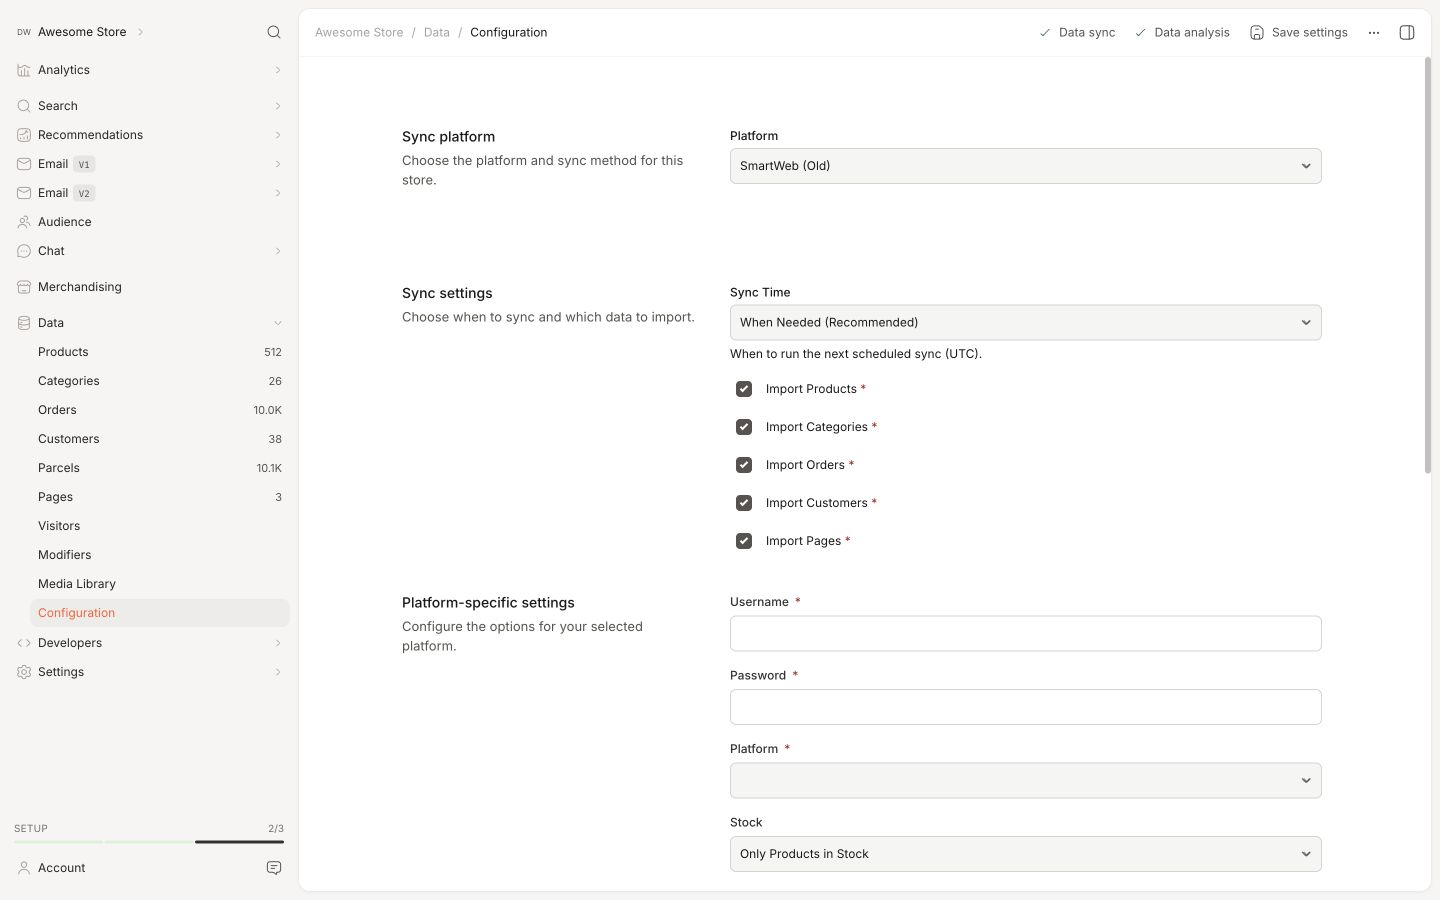Viewport: 1440px width, 900px height.
Task: Uncheck the Import Categories checkbox
Action: pos(744,427)
